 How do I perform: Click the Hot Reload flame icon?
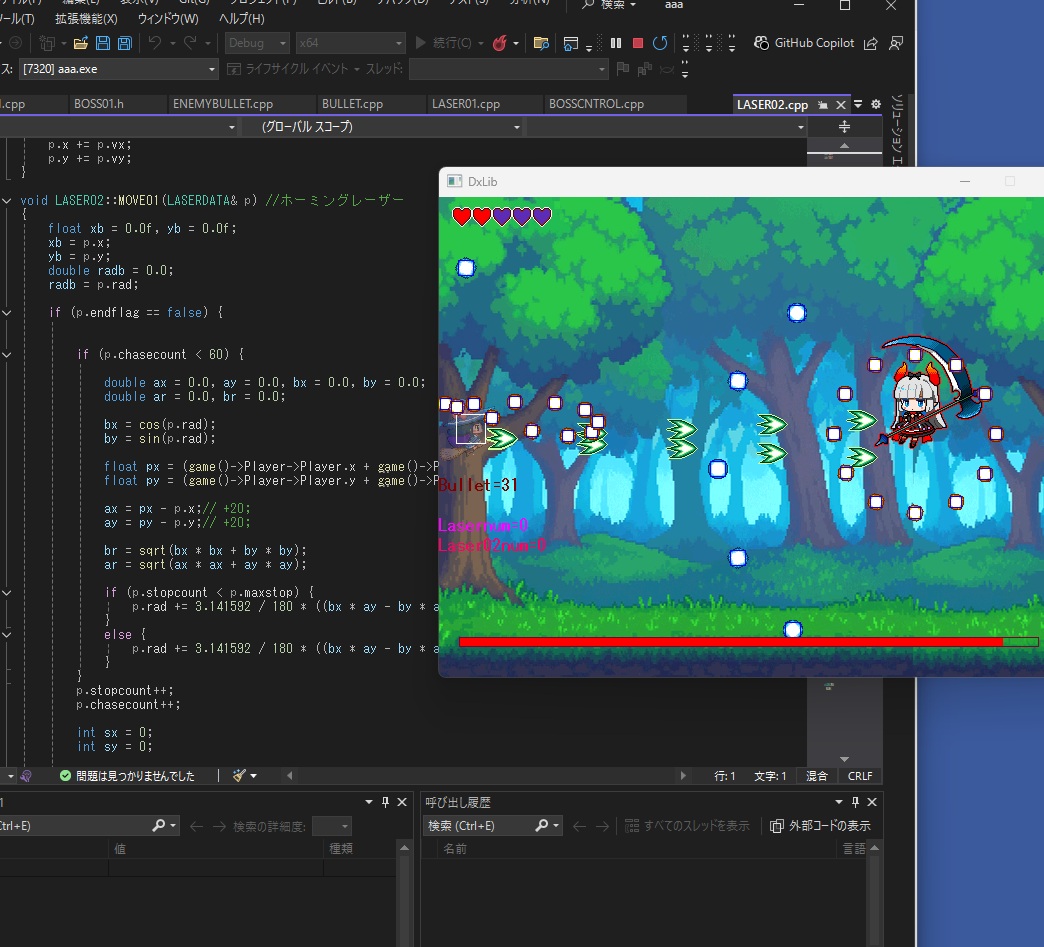click(499, 43)
